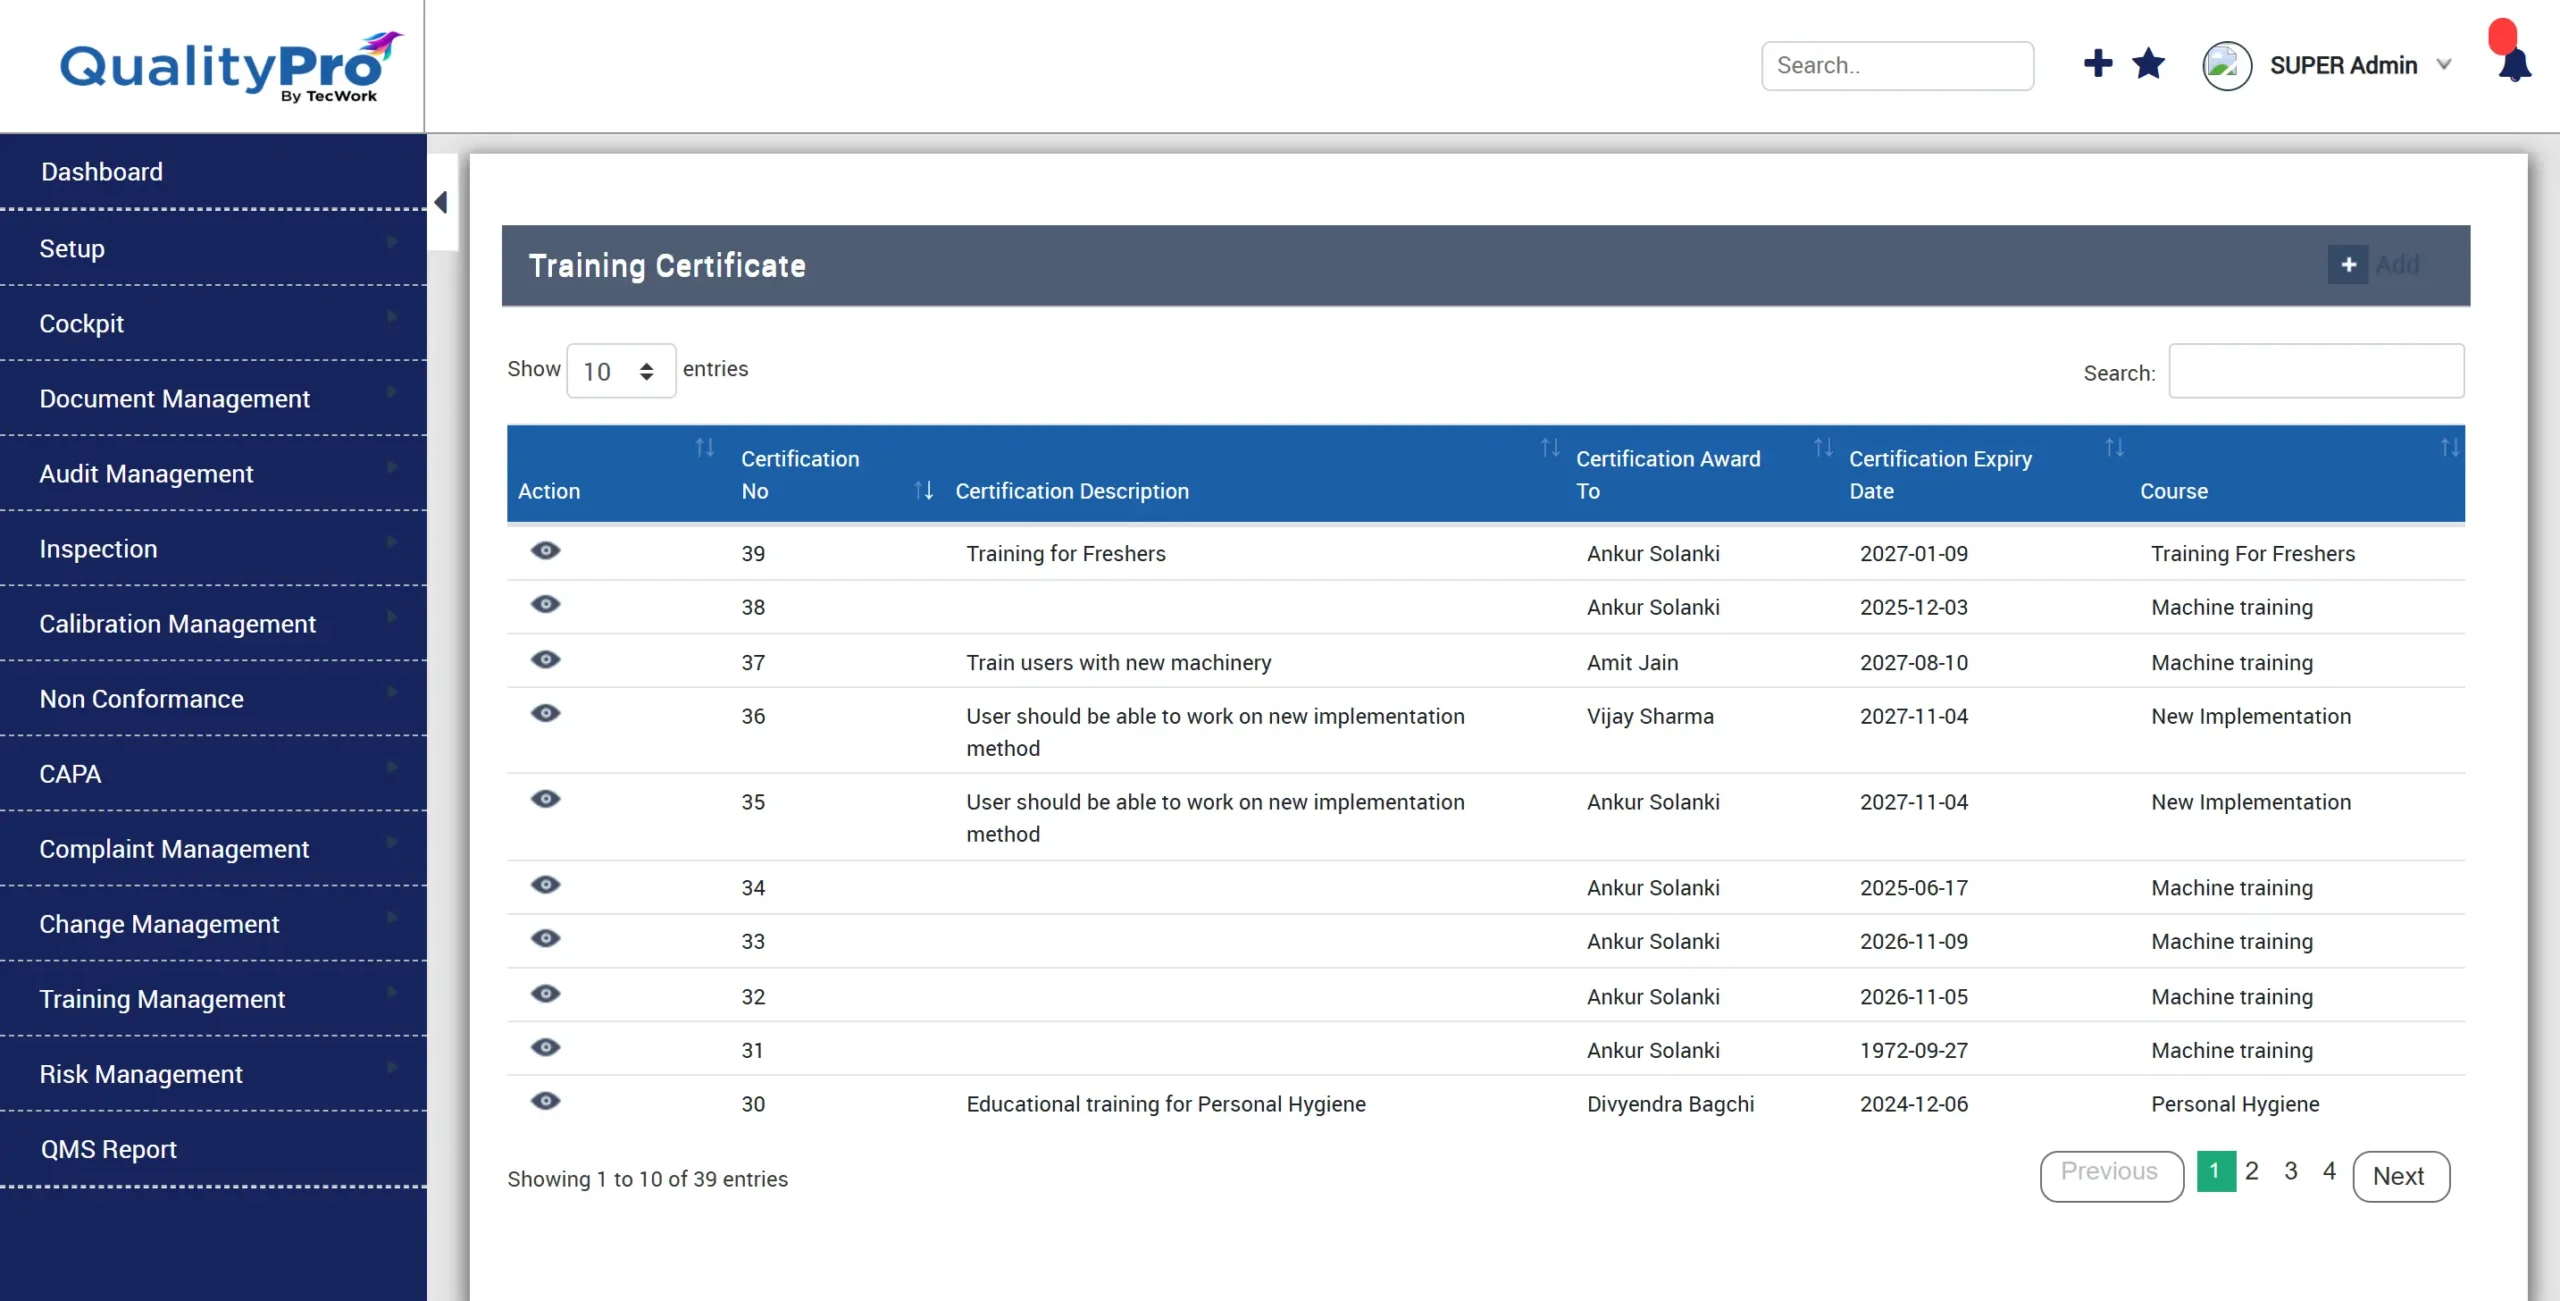
Task: View certificate 32 using eye icon
Action: tap(545, 994)
